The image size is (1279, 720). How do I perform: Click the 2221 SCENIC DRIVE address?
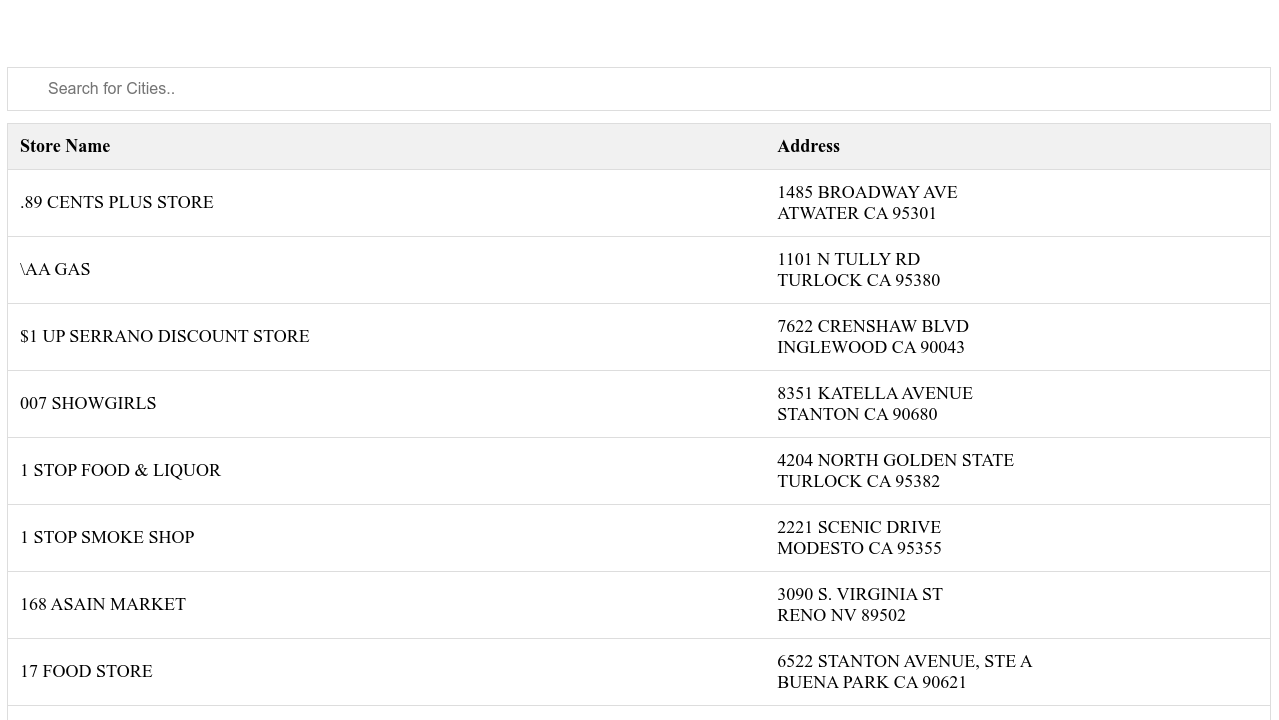(859, 528)
